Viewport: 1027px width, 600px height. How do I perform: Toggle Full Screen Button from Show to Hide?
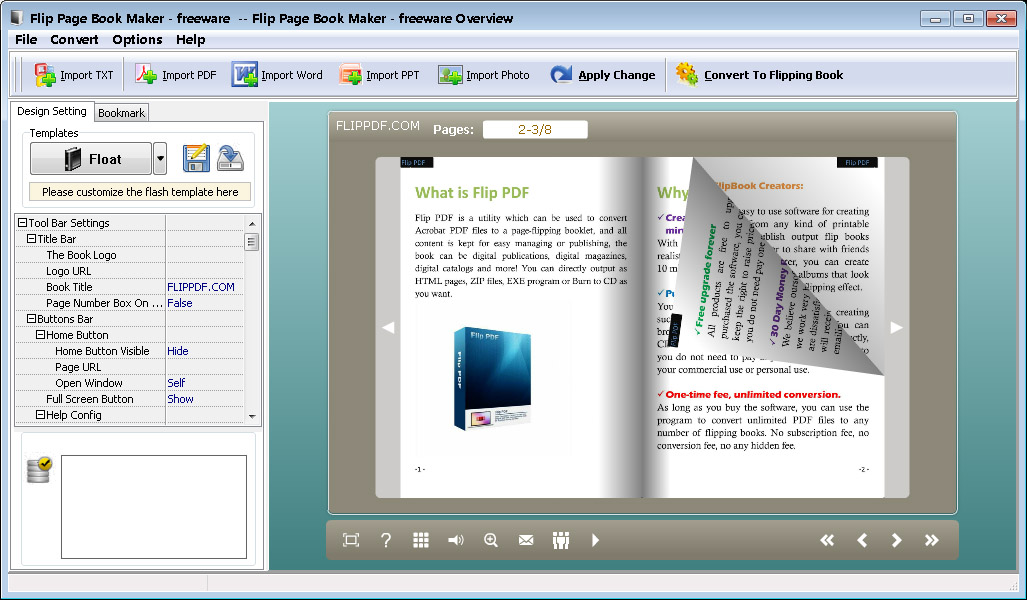click(180, 399)
